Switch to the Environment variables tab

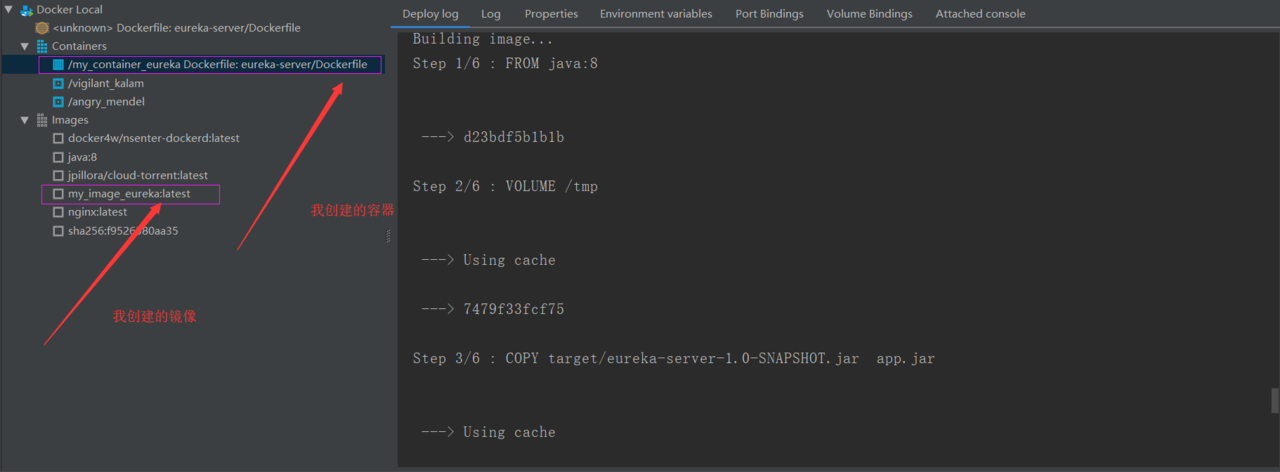(x=656, y=14)
